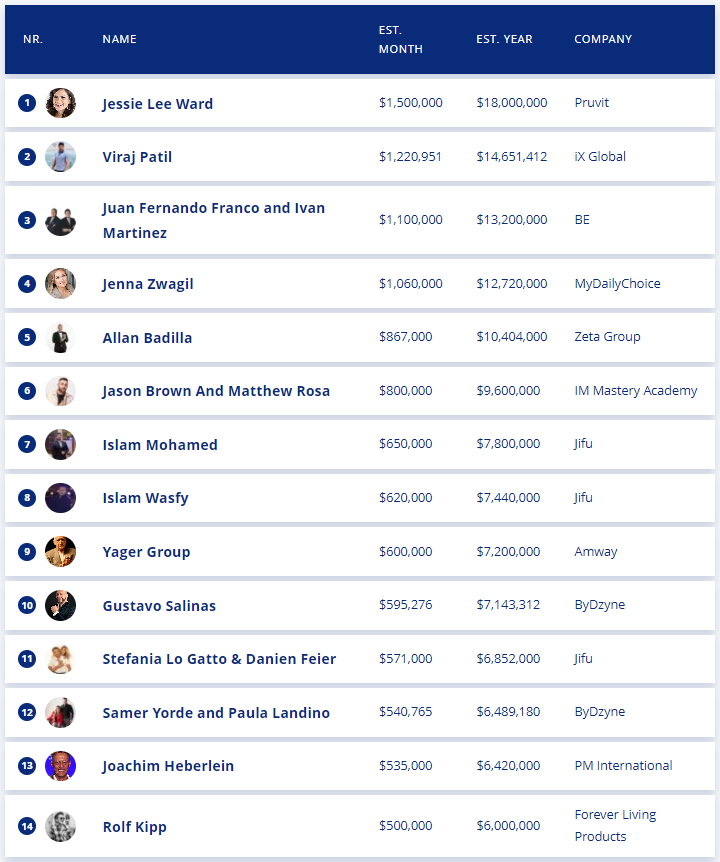Click Joachim Heberlein's profile photo
Image resolution: width=720 pixels, height=862 pixels.
coord(60,766)
